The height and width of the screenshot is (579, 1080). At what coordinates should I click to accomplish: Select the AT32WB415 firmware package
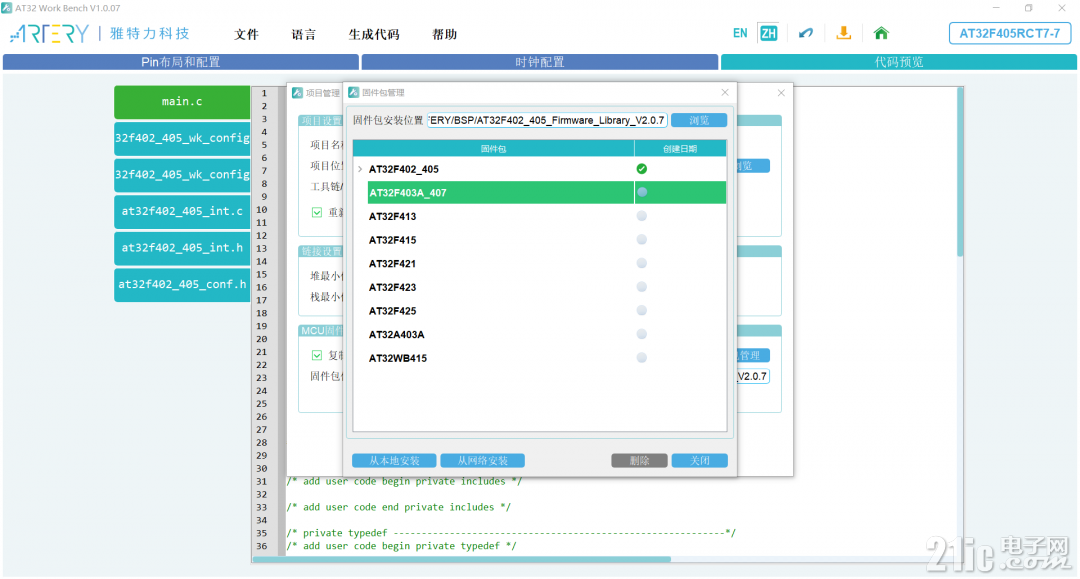pos(398,358)
